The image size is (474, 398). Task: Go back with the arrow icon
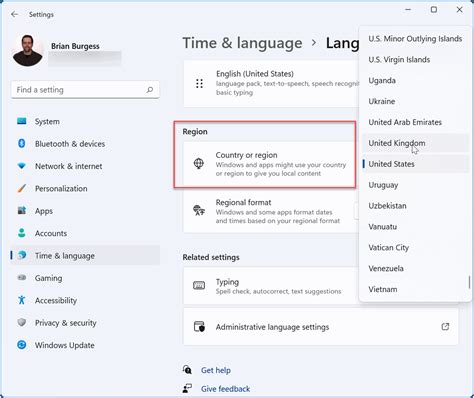14,14
